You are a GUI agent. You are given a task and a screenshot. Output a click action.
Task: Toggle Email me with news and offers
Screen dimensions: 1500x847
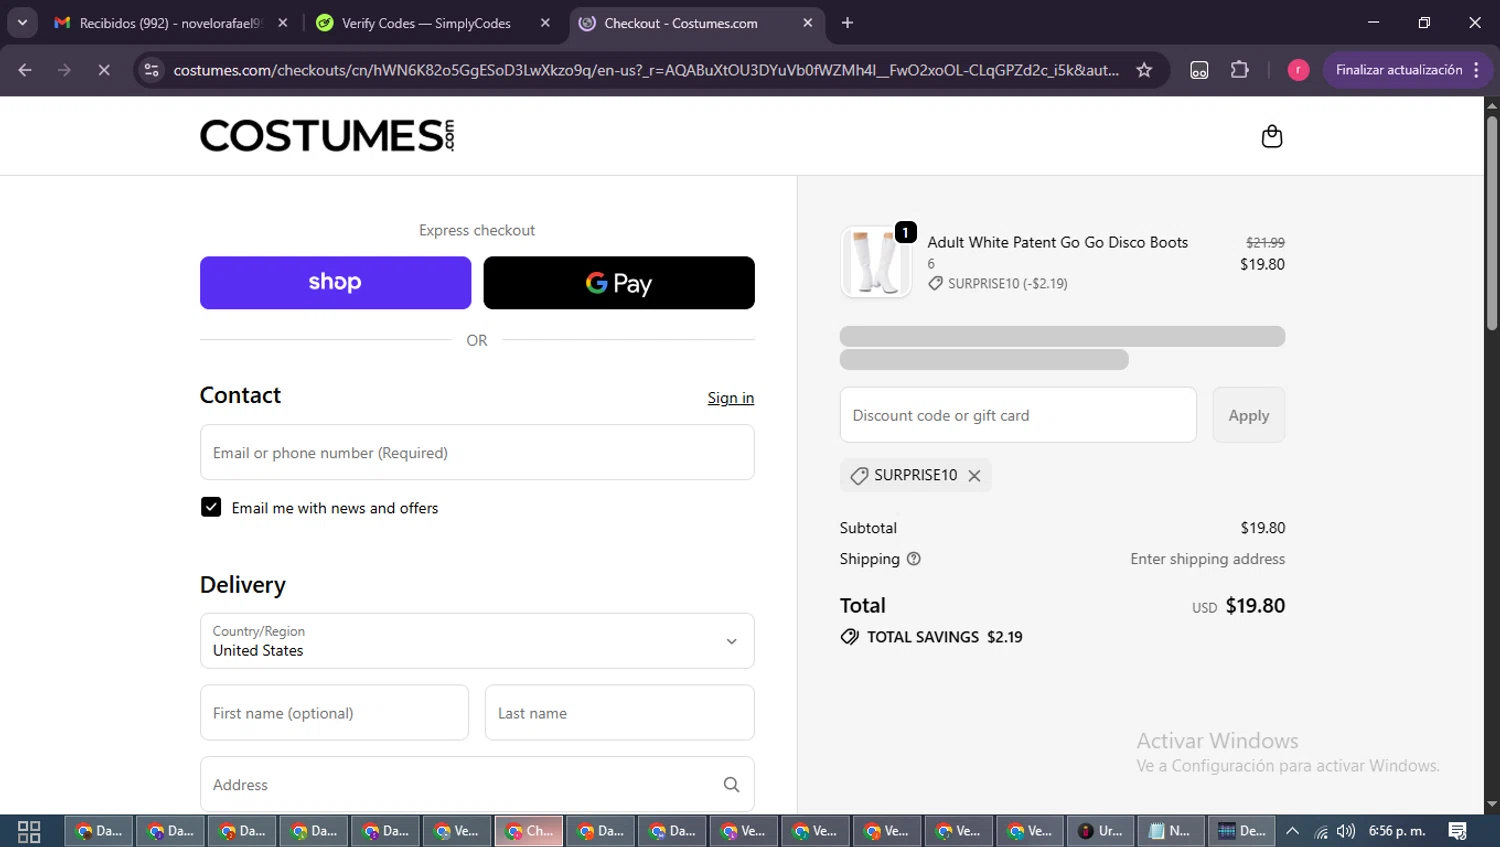pyautogui.click(x=211, y=507)
